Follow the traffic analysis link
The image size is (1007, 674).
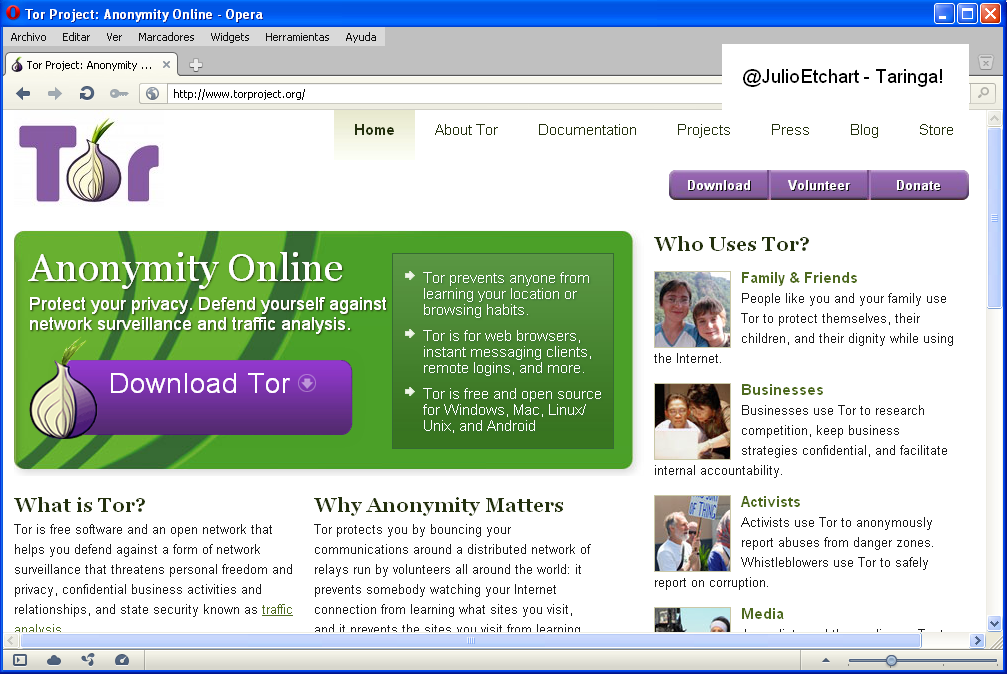(277, 610)
